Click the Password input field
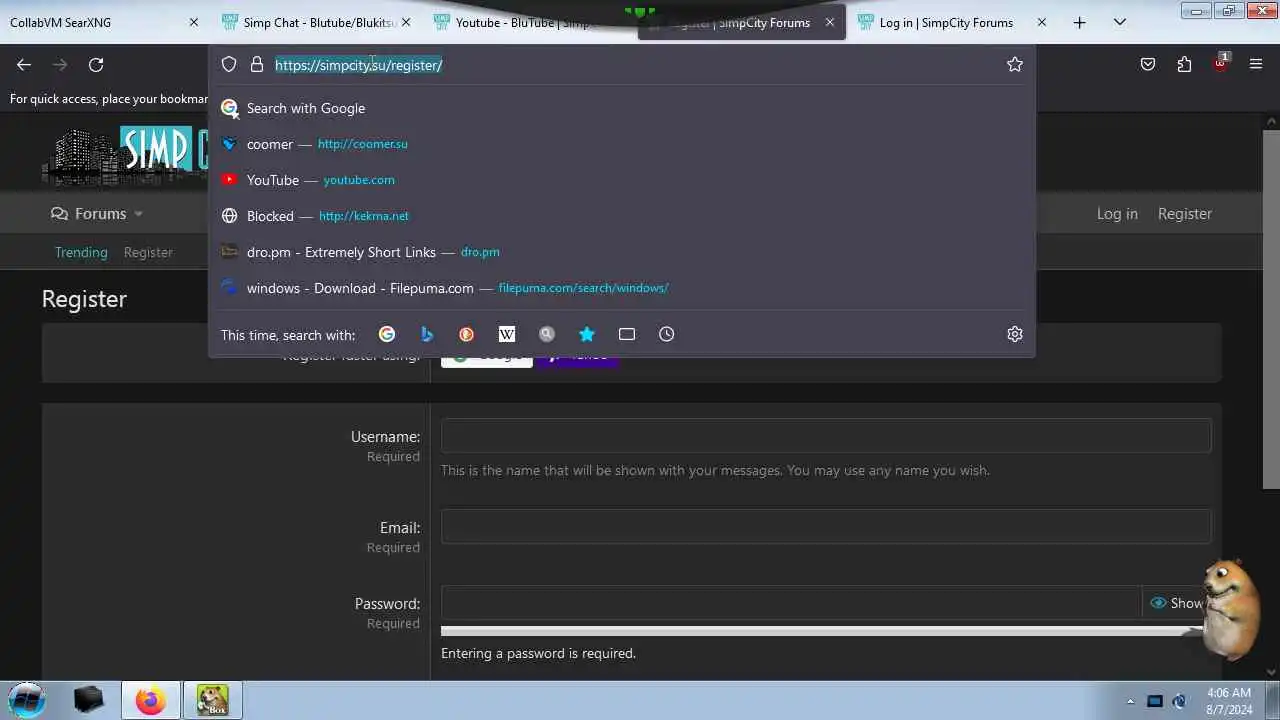1280x720 pixels. tap(791, 603)
